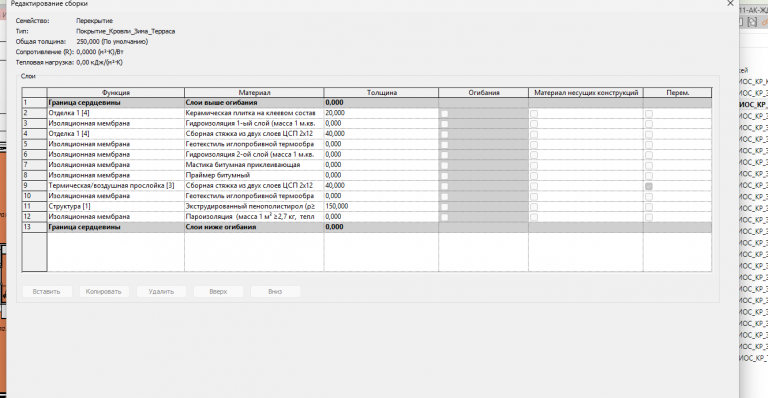The height and width of the screenshot is (398, 768).
Task: Select row number 11 cell
Action: pos(34,206)
